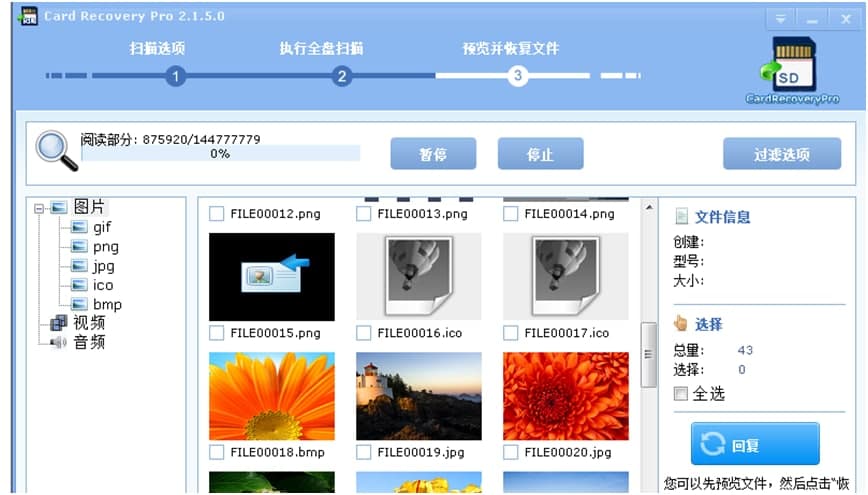Click the FILE00014.png file name

coord(570,214)
